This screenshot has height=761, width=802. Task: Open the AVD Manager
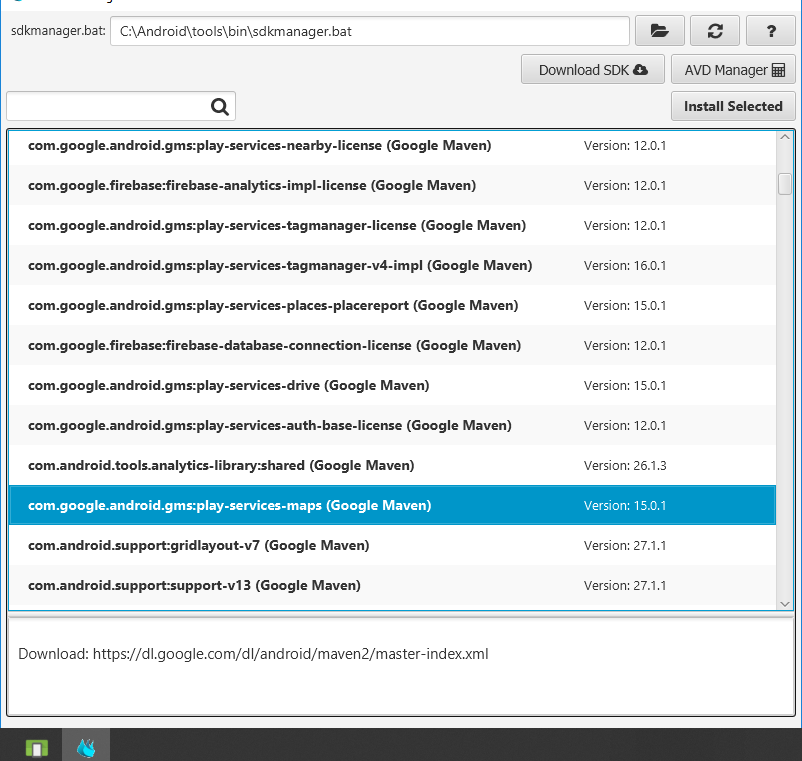coord(733,70)
